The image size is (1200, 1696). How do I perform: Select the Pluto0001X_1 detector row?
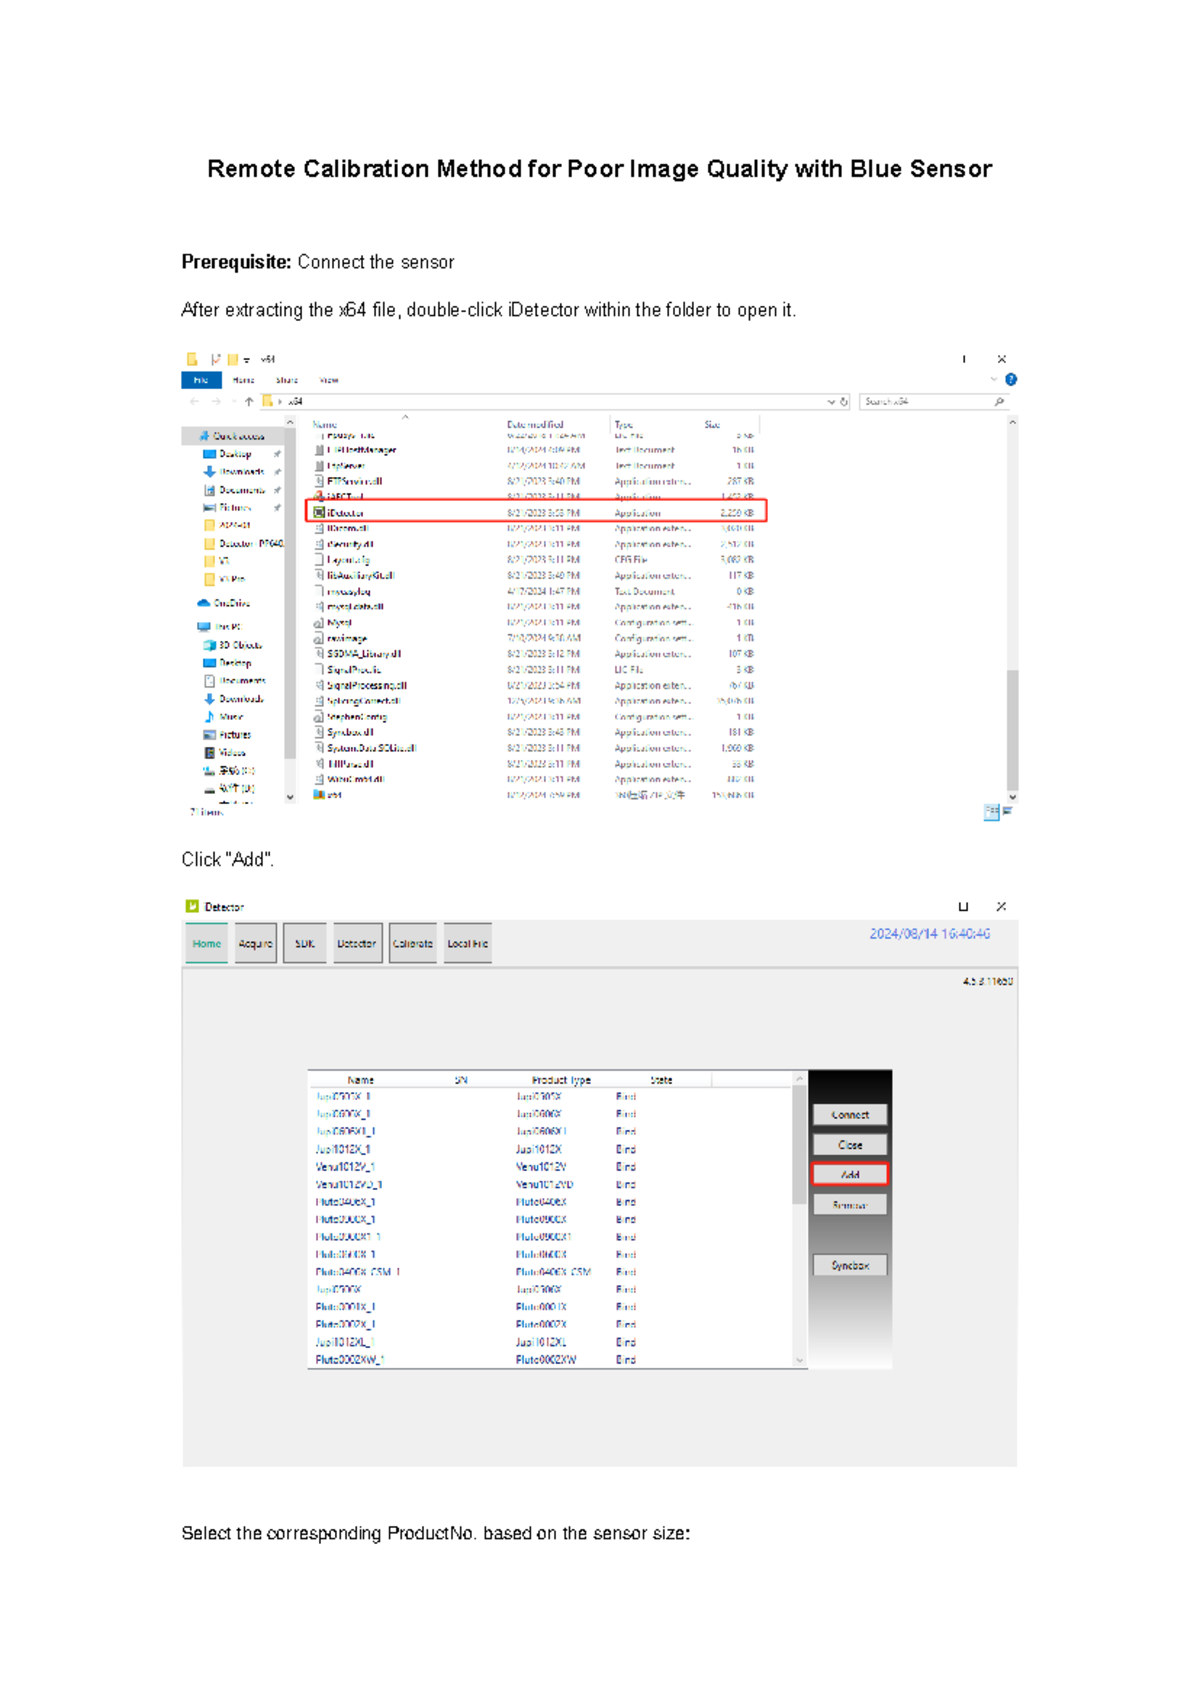(x=552, y=1307)
